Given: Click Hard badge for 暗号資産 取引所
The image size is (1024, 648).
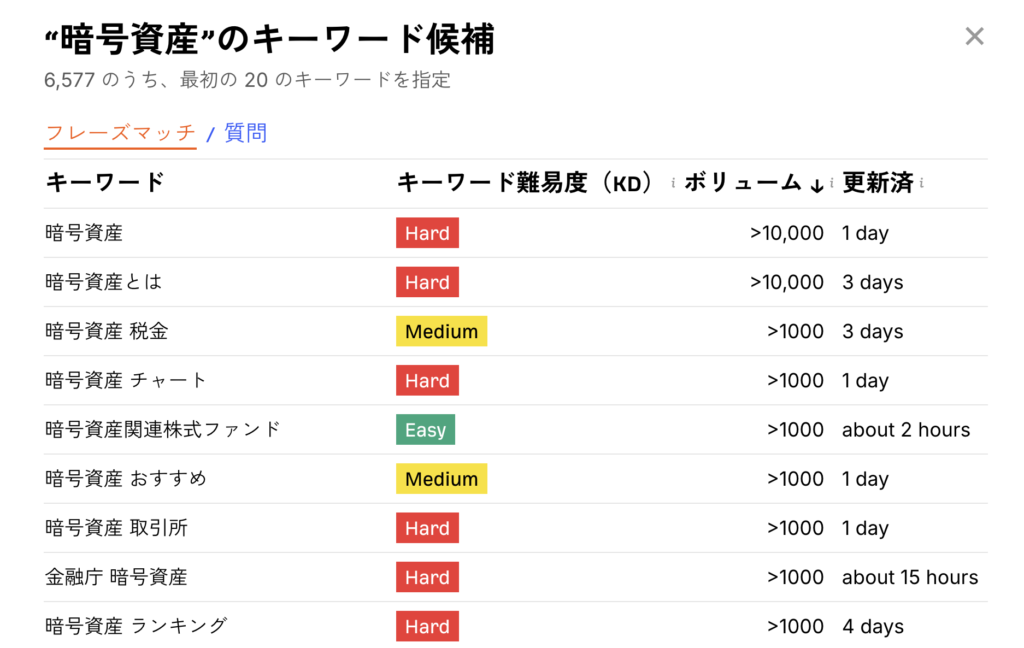Looking at the screenshot, I should pyautogui.click(x=427, y=528).
